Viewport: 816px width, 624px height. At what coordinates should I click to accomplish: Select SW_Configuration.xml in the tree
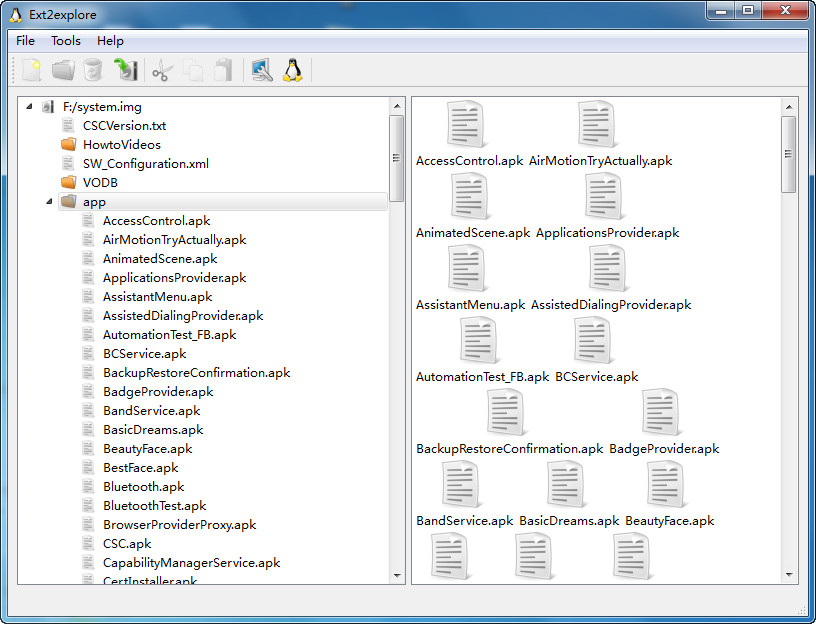146,163
